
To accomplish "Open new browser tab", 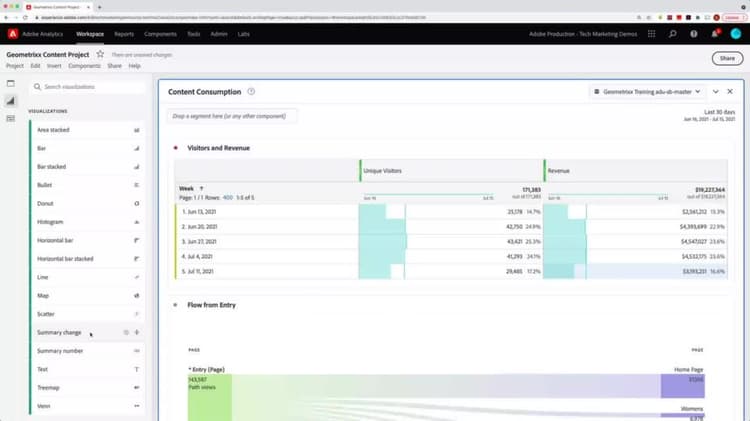I will tap(99, 7).
